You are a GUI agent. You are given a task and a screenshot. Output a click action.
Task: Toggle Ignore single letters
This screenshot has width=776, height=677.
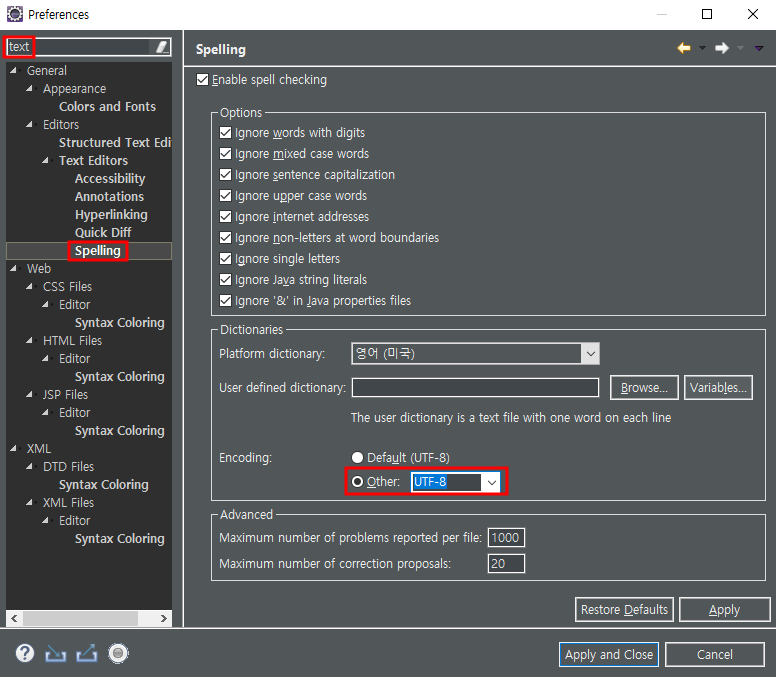coord(225,259)
